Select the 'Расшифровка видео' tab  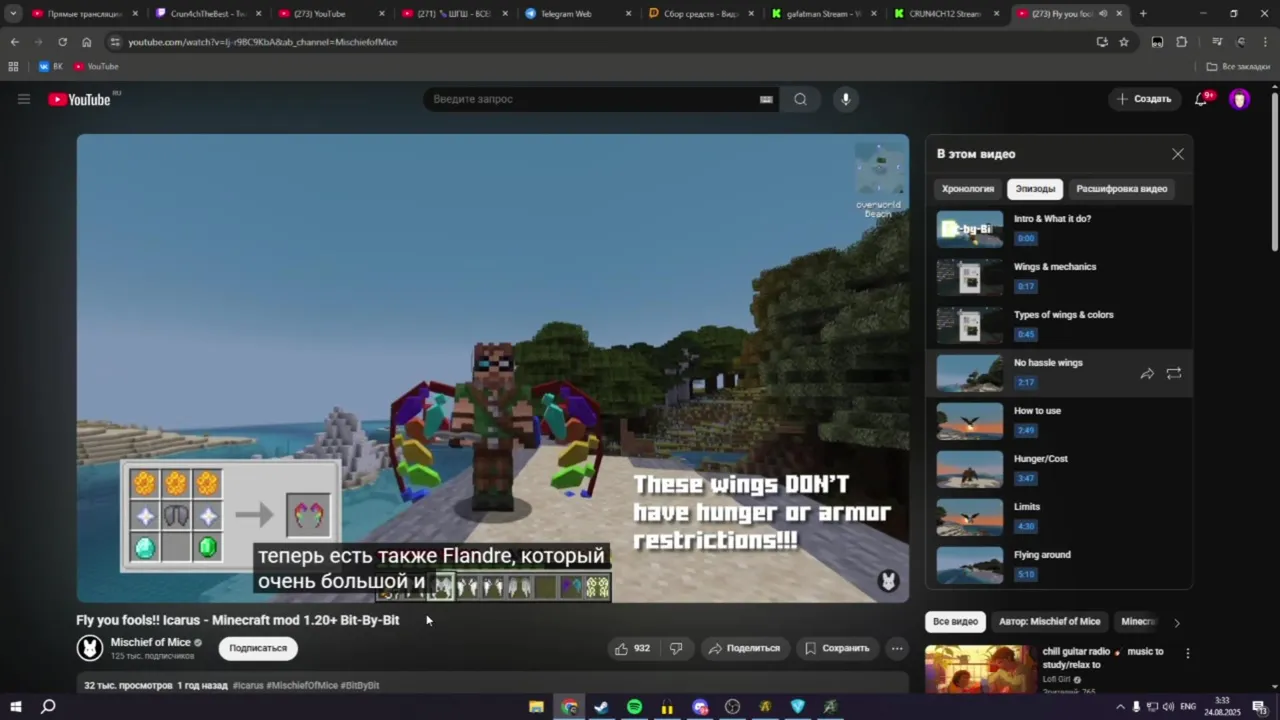point(1121,189)
